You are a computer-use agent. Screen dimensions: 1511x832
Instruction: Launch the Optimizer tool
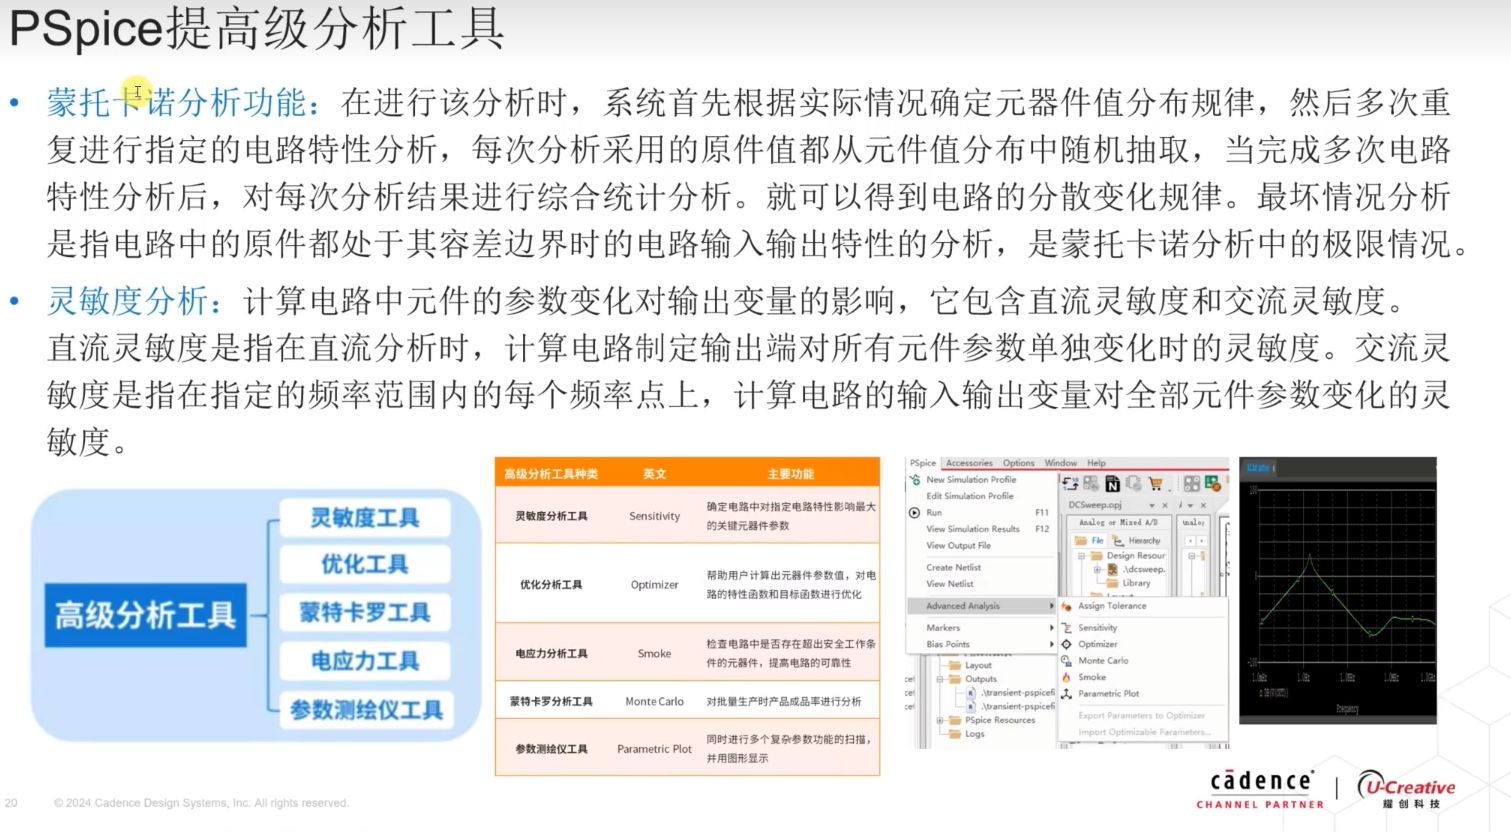point(1098,644)
